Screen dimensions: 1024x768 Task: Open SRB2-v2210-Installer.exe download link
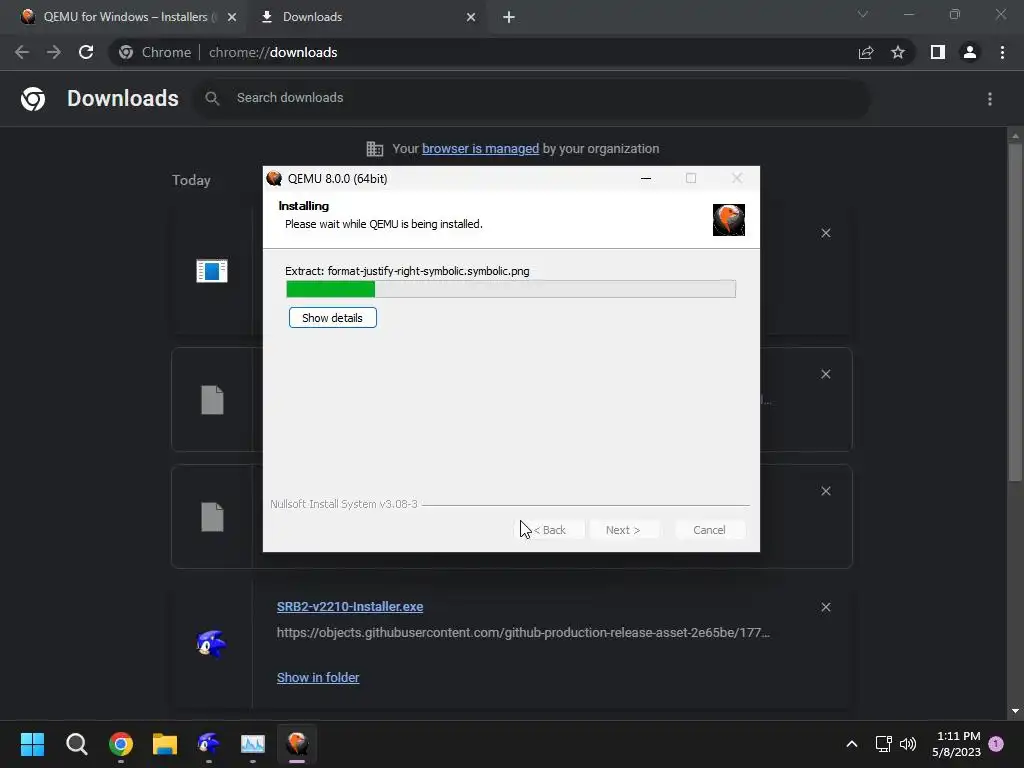(x=350, y=607)
